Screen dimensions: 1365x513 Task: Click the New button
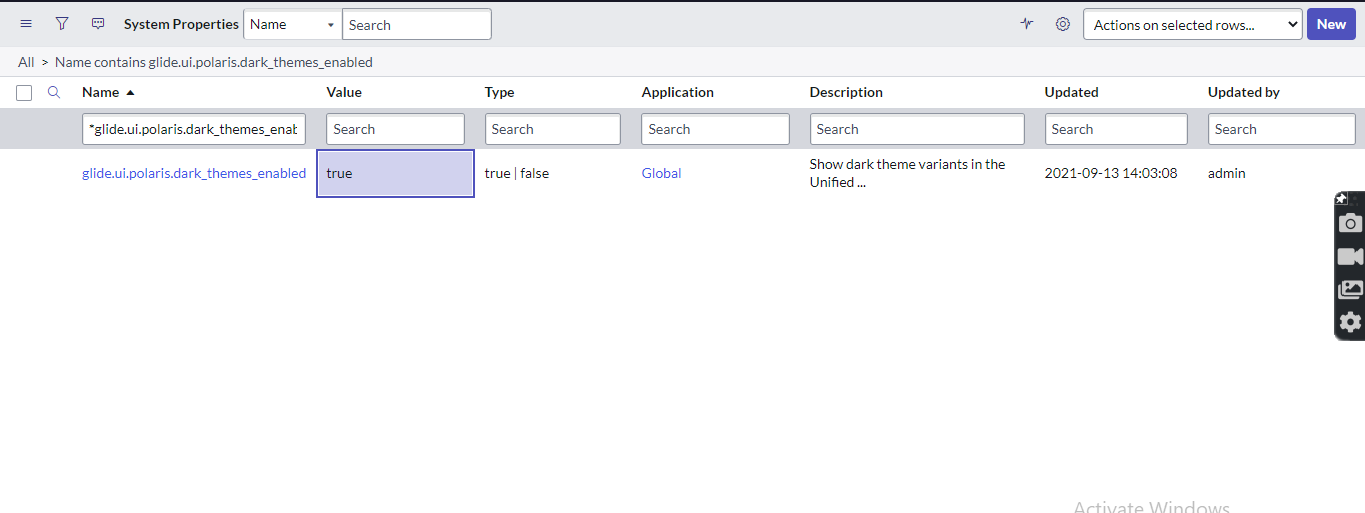(1331, 25)
